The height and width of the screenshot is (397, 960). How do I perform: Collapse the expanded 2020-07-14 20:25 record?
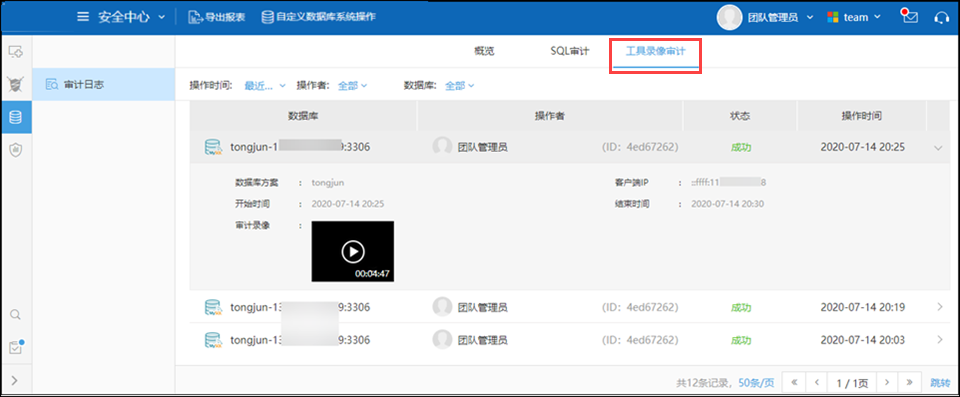pyautogui.click(x=939, y=148)
